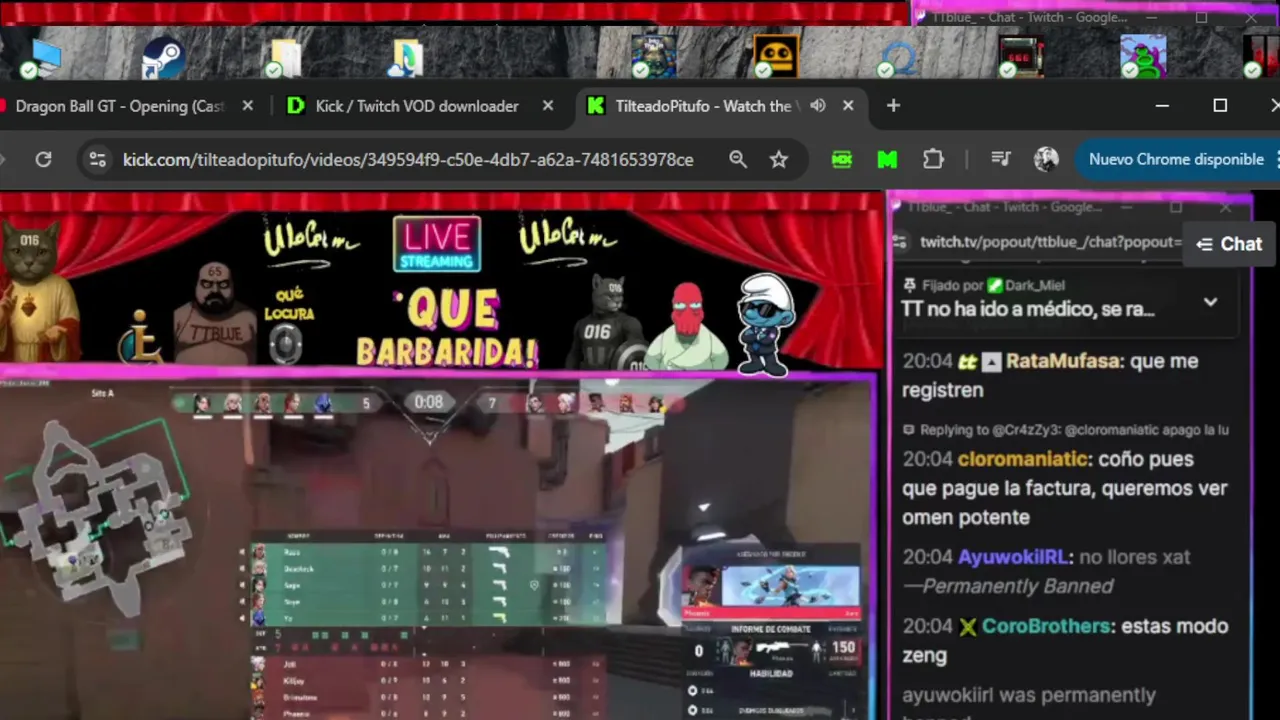Open the green M extension icon
The image size is (1280, 720).
coord(887,159)
